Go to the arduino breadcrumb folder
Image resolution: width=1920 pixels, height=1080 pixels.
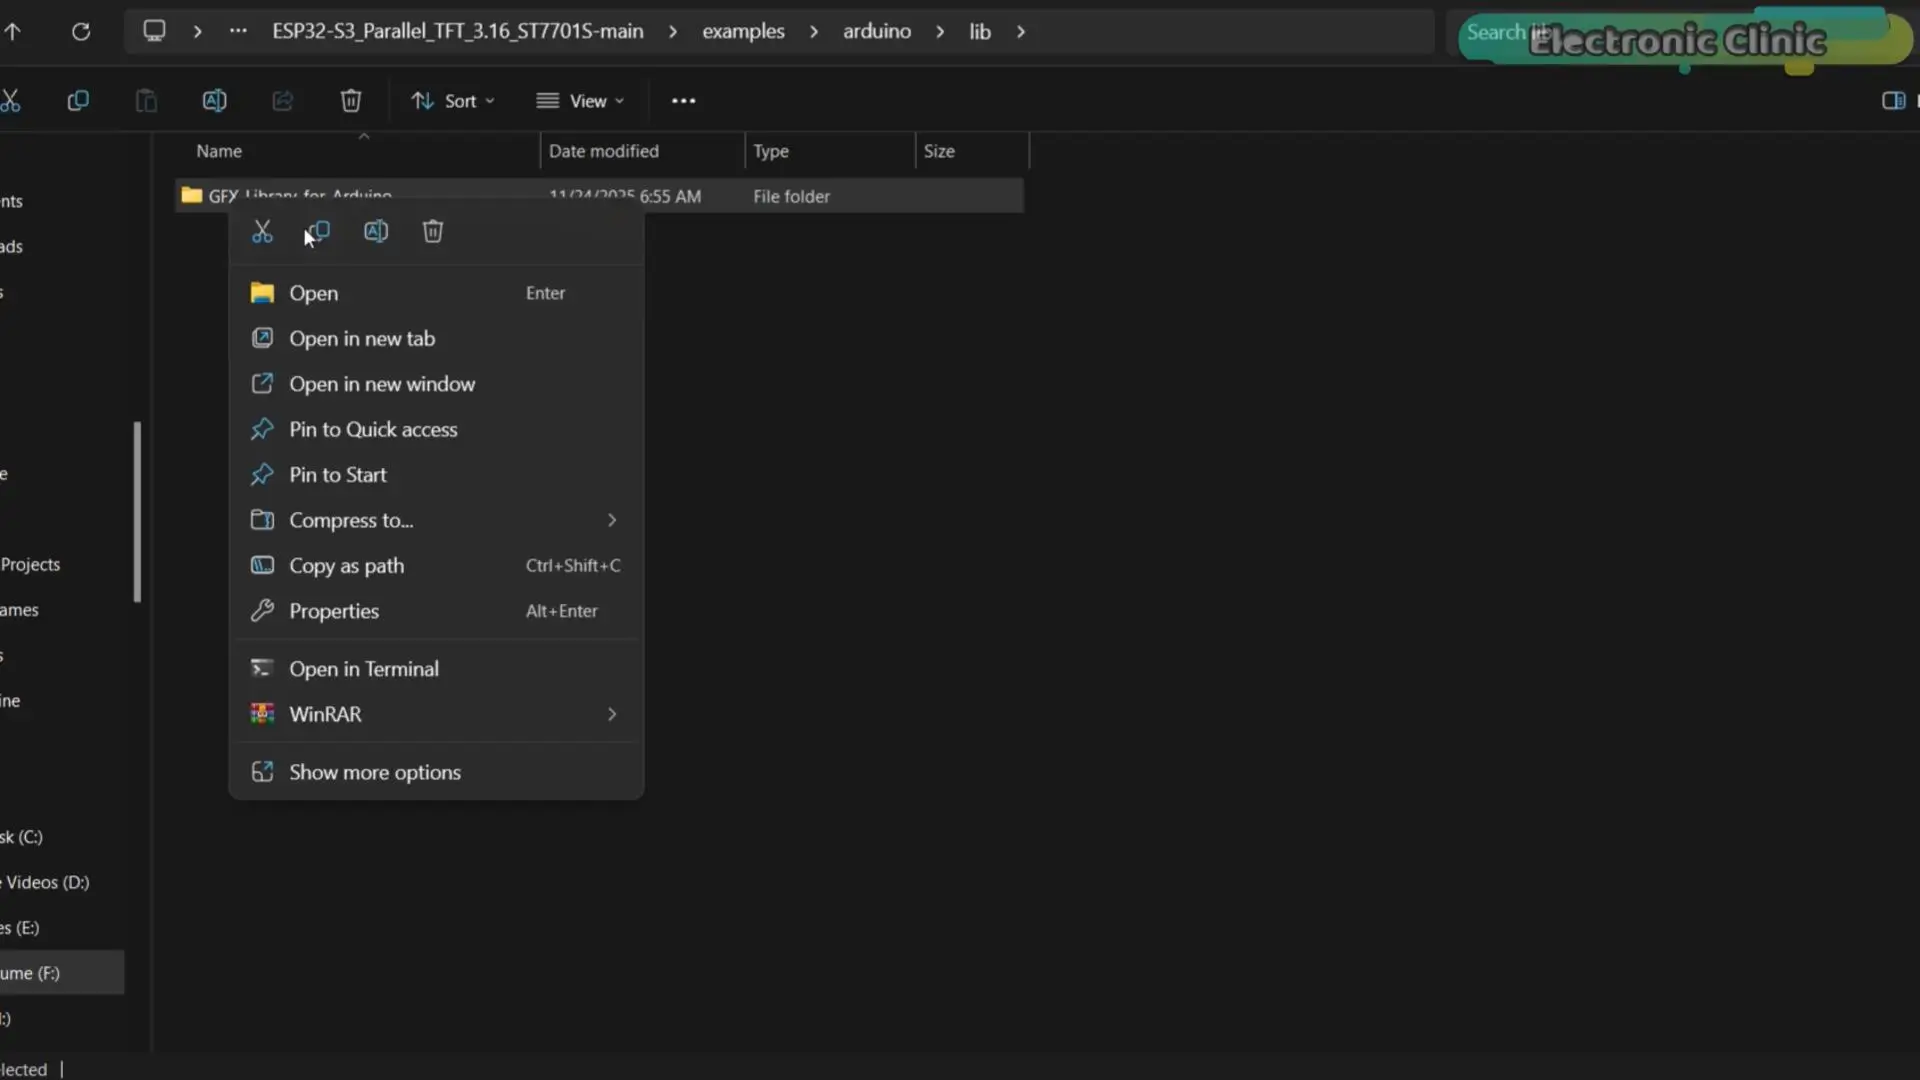point(877,31)
